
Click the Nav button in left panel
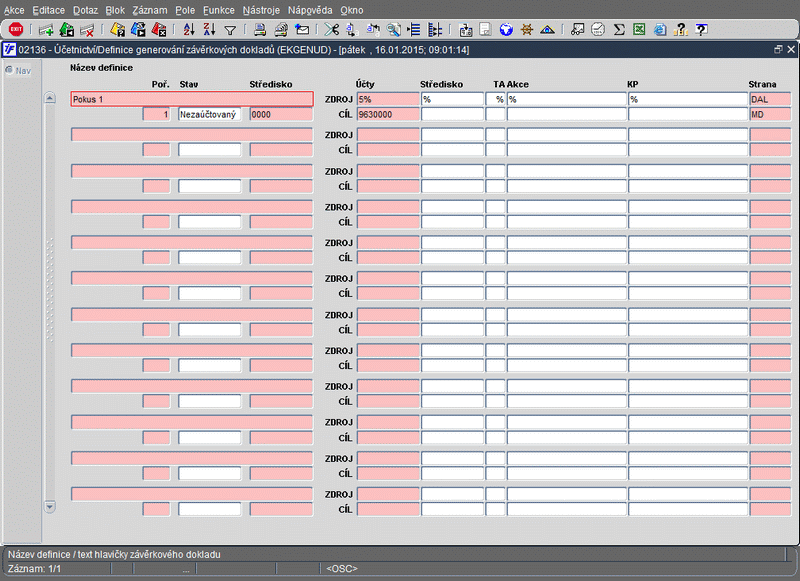18,70
